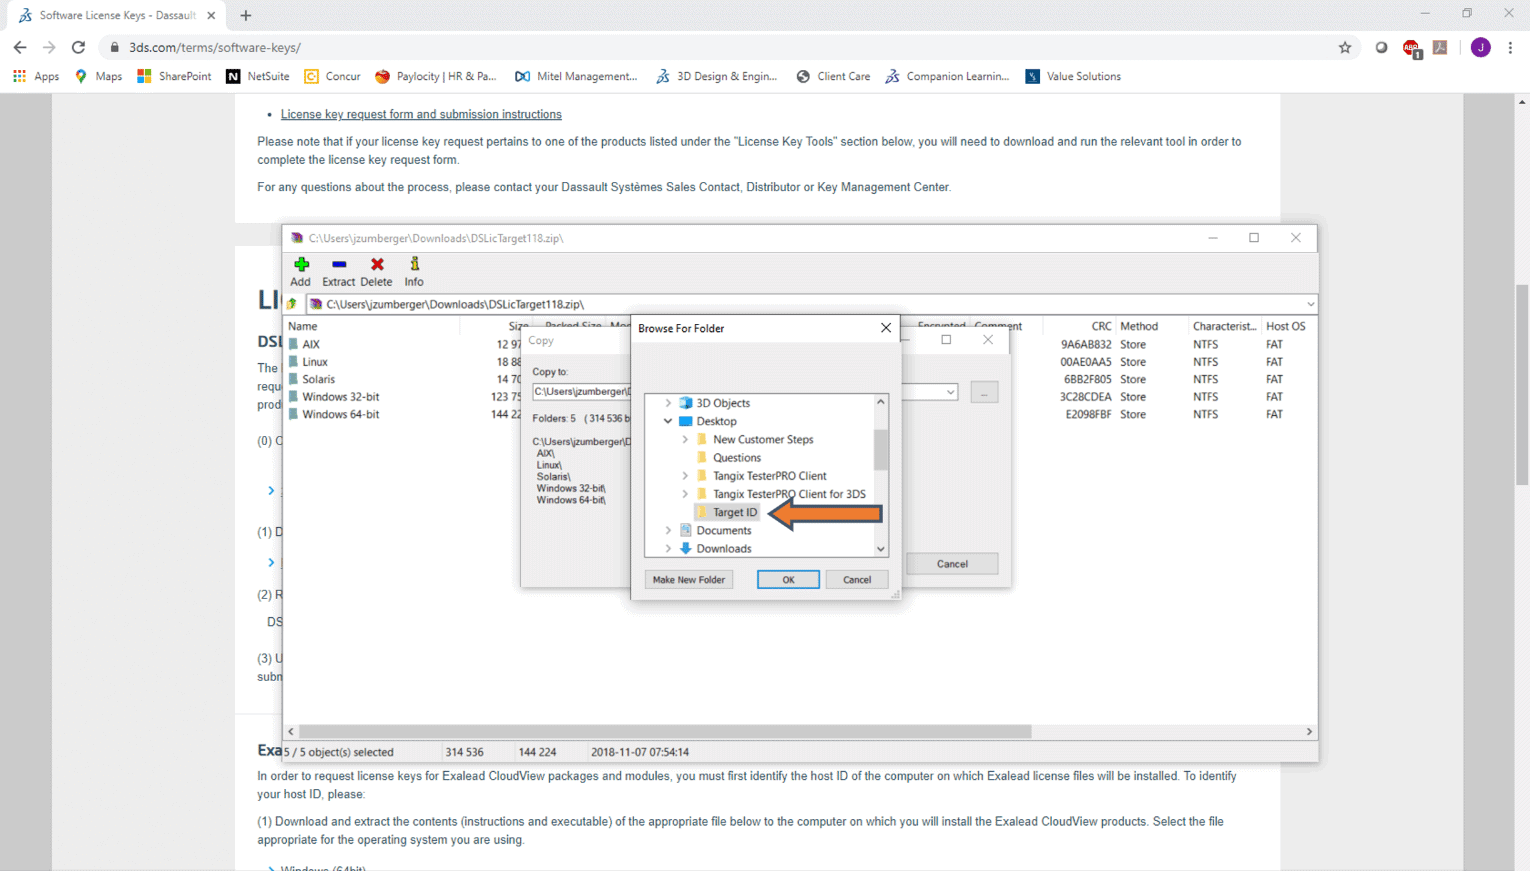
Task: Open the Paylocity bookmark
Action: (436, 76)
